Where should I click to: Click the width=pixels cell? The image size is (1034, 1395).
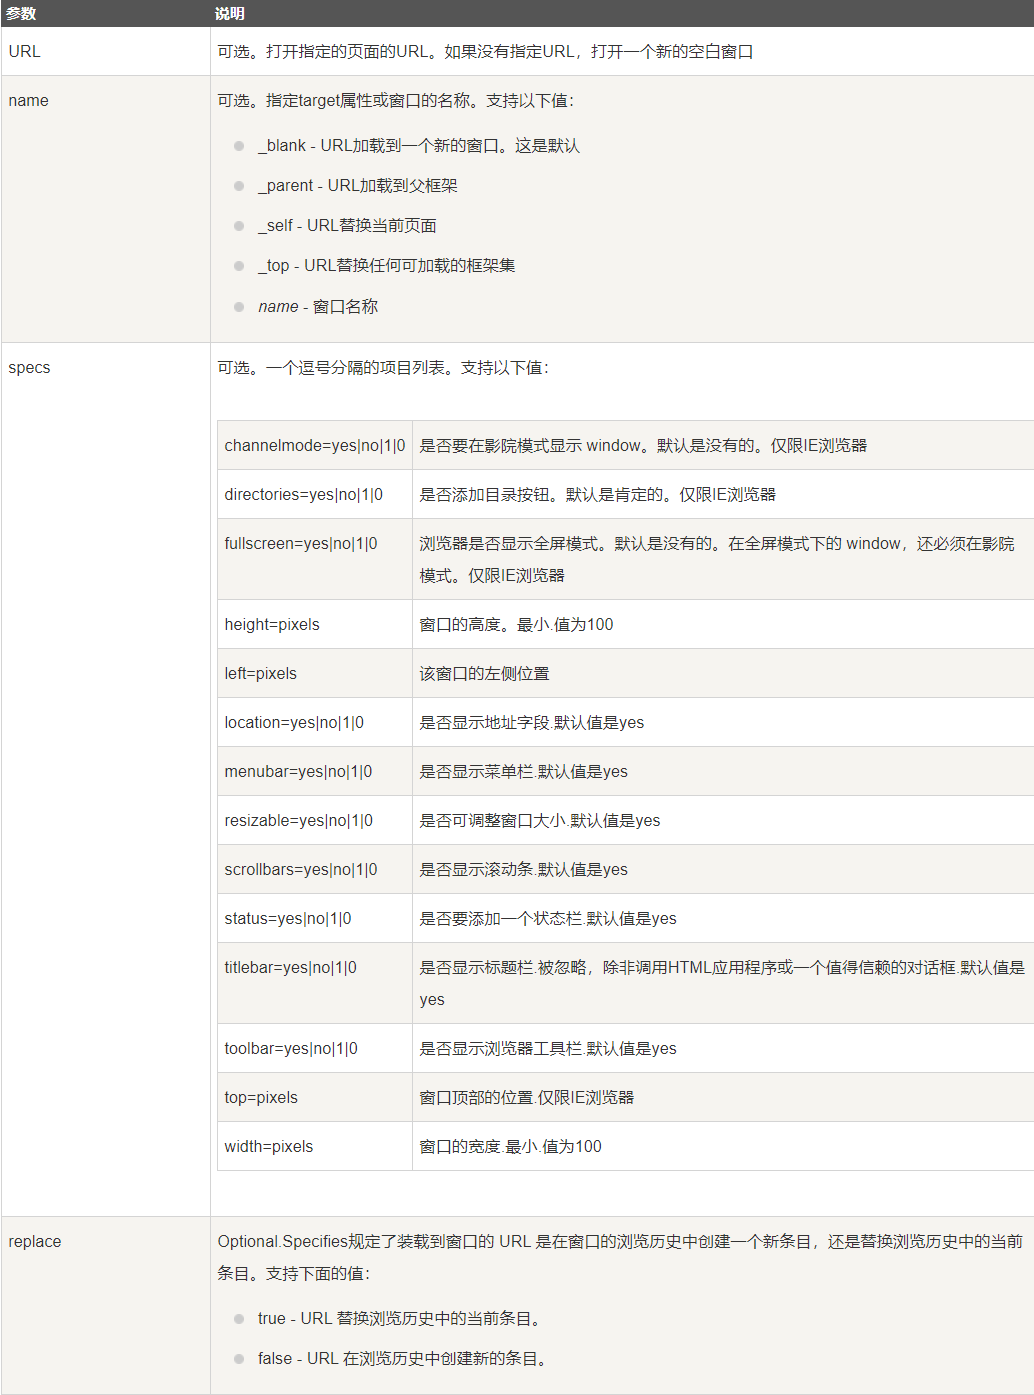click(x=269, y=1146)
